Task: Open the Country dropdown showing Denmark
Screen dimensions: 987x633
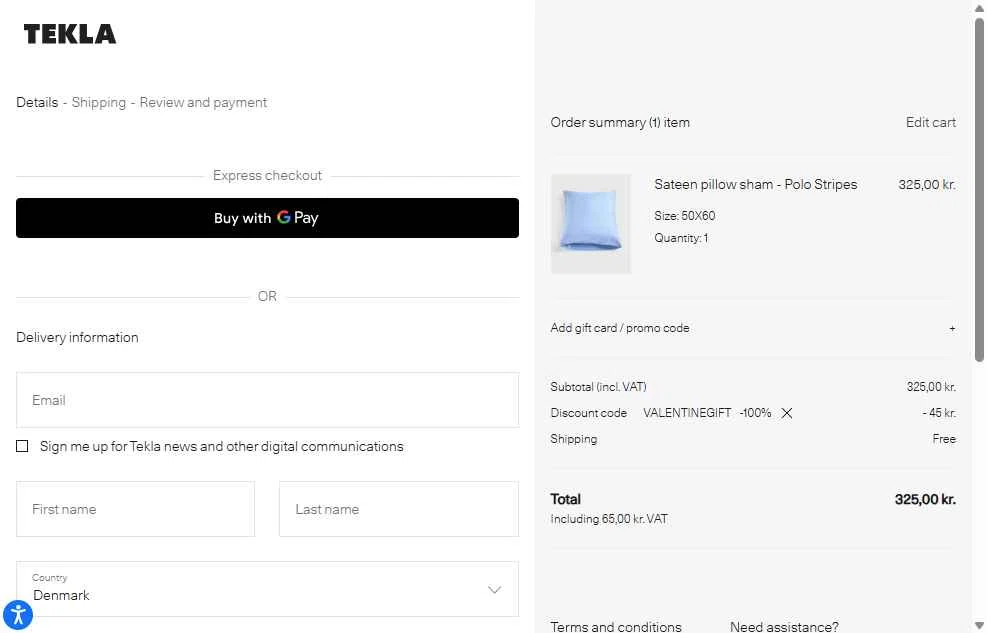Action: point(268,589)
